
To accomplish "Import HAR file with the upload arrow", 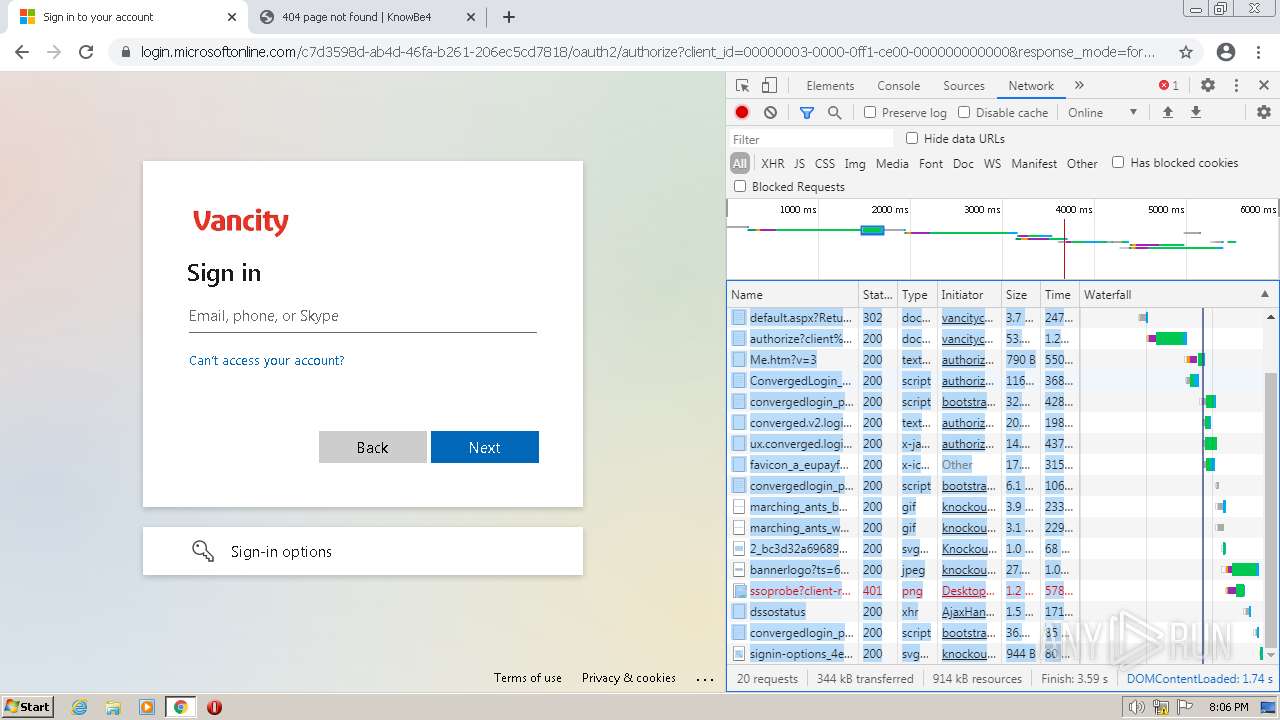I will click(1167, 113).
